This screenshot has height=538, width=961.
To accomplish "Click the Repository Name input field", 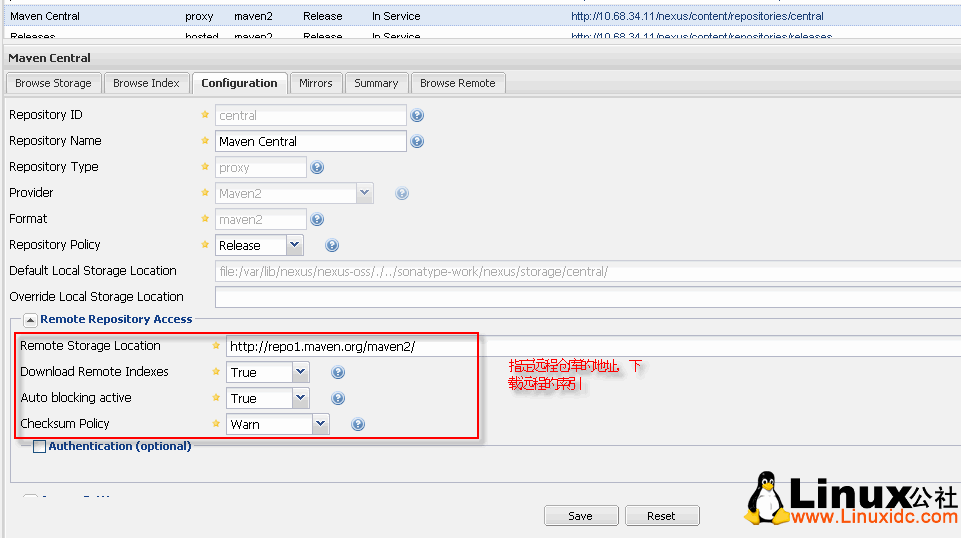I will tap(311, 142).
